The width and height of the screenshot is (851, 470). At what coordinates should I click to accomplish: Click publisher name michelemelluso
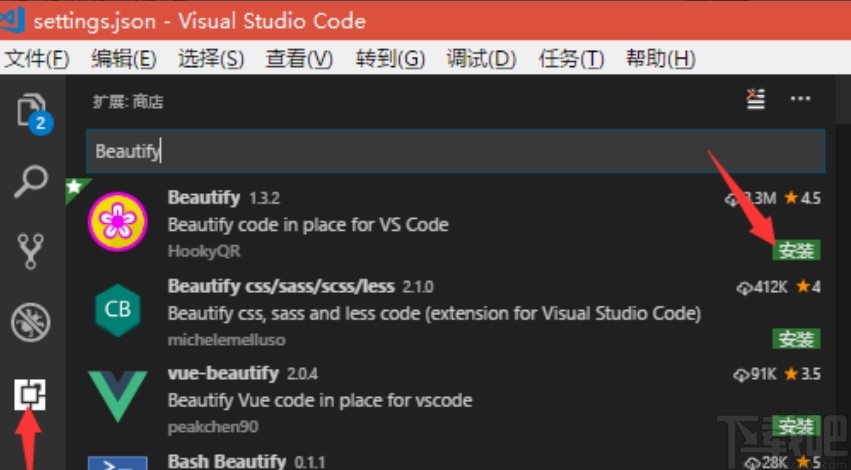click(226, 340)
